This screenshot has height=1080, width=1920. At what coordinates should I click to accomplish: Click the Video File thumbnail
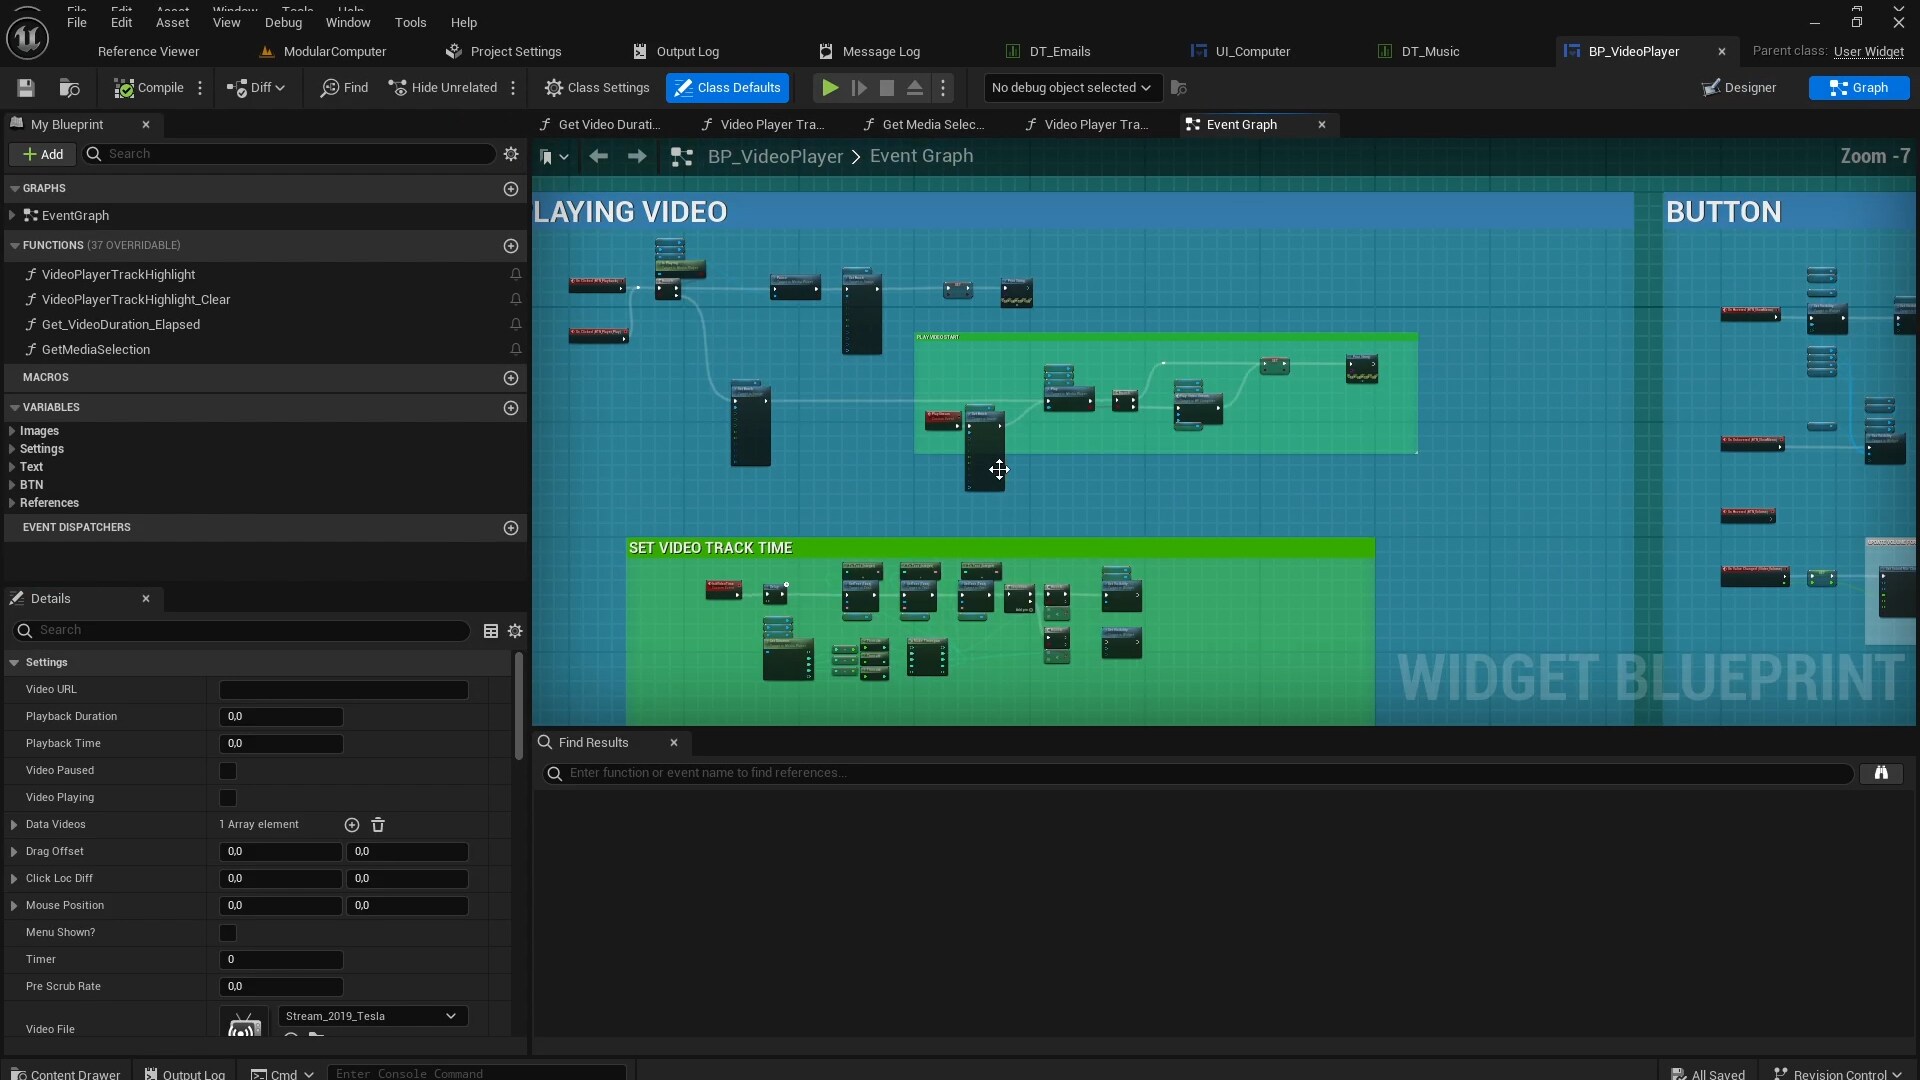[x=244, y=1023]
